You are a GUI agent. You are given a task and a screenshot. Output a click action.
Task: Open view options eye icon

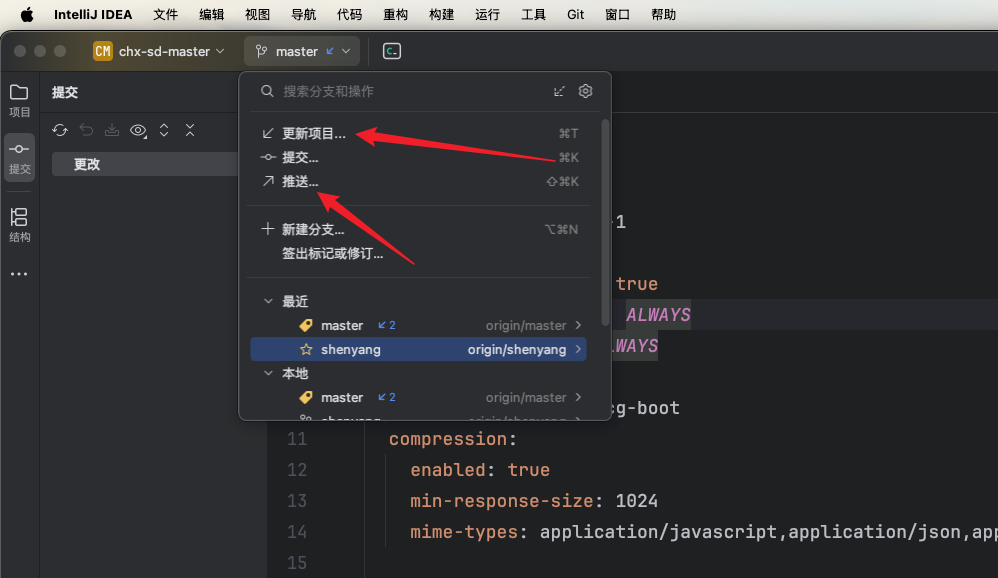138,130
